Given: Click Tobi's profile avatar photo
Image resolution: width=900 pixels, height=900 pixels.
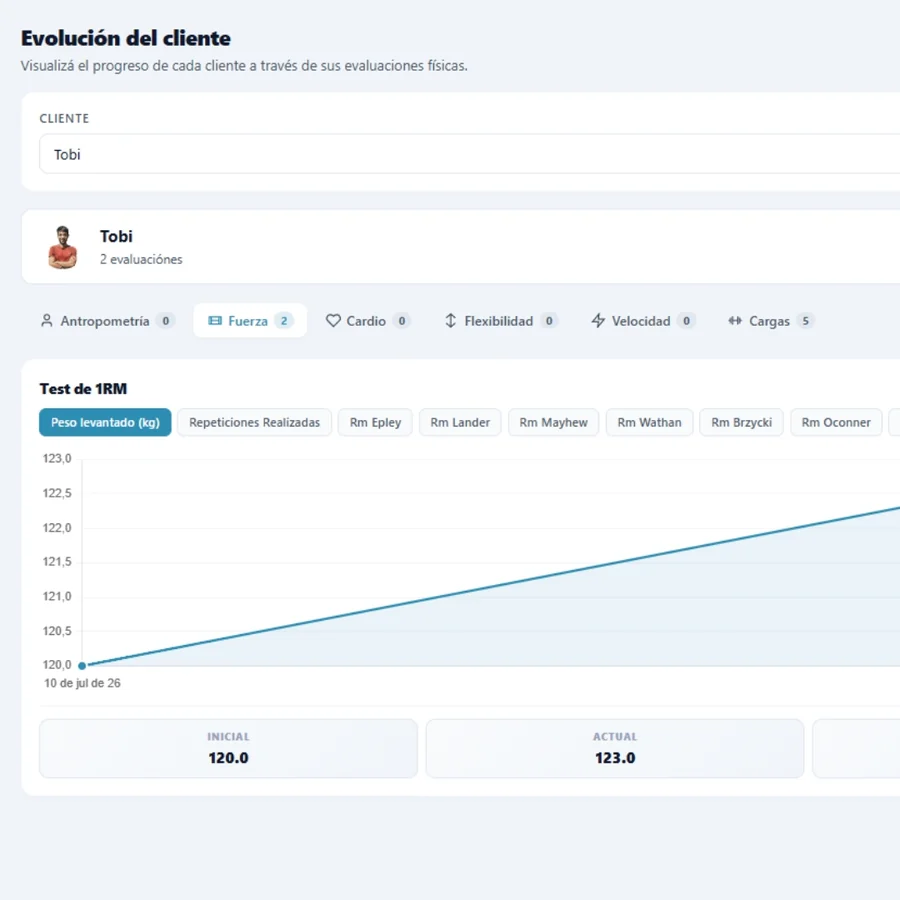Looking at the screenshot, I should 63,247.
